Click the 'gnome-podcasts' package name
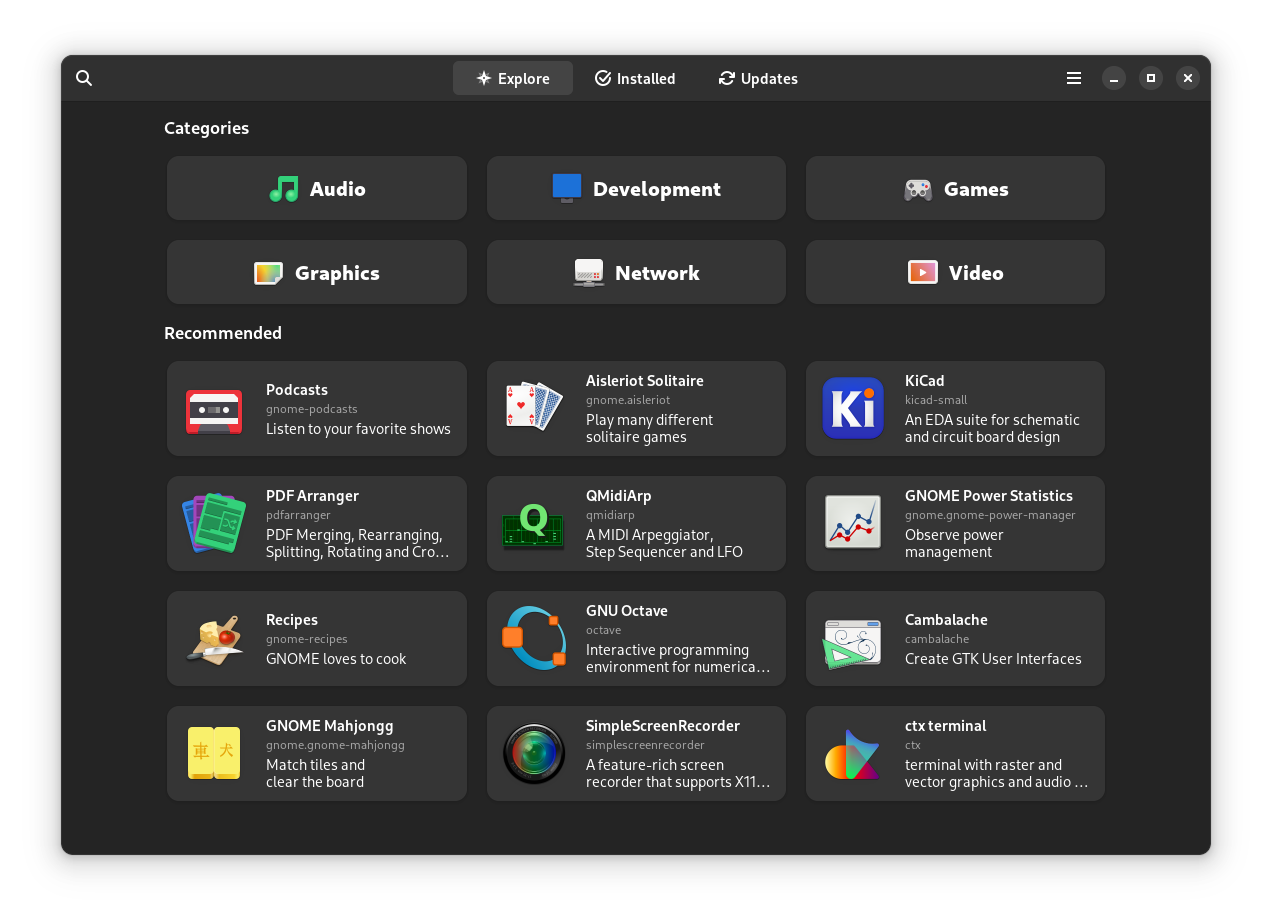Viewport: 1272px width, 922px height. pos(312,409)
